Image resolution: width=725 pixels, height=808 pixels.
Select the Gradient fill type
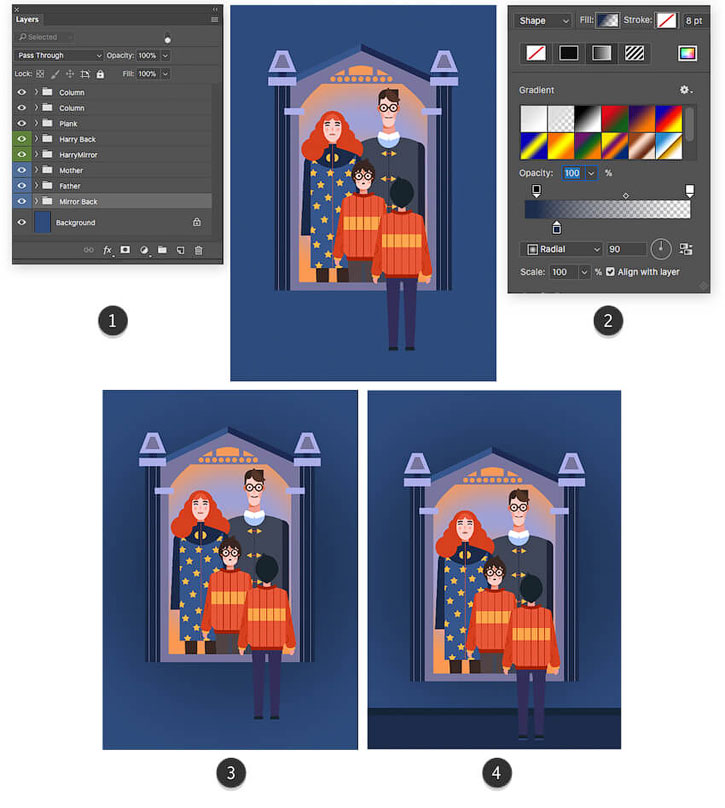pyautogui.click(x=601, y=53)
